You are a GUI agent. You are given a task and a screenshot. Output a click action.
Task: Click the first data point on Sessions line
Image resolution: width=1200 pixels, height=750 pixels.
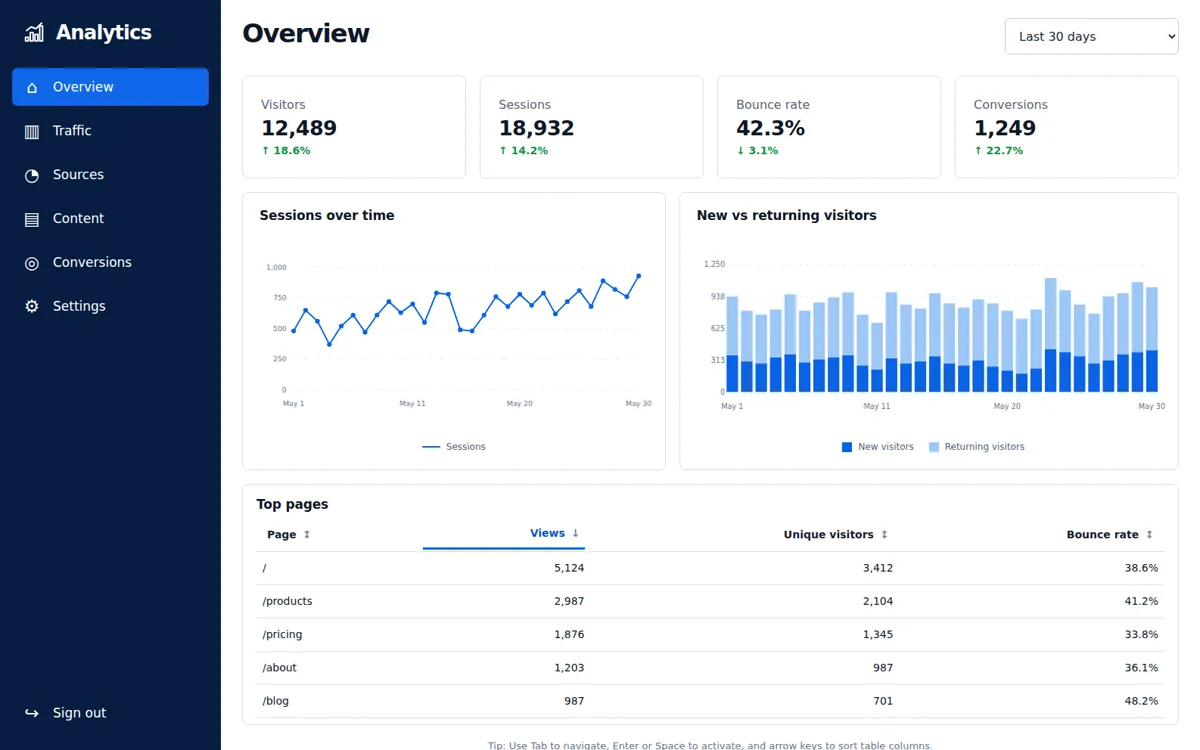click(x=293, y=330)
